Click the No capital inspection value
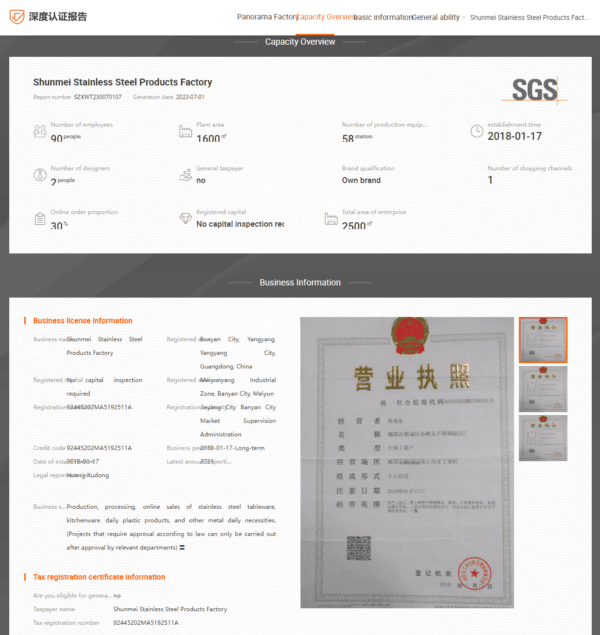This screenshot has height=635, width=600. pyautogui.click(x=240, y=224)
